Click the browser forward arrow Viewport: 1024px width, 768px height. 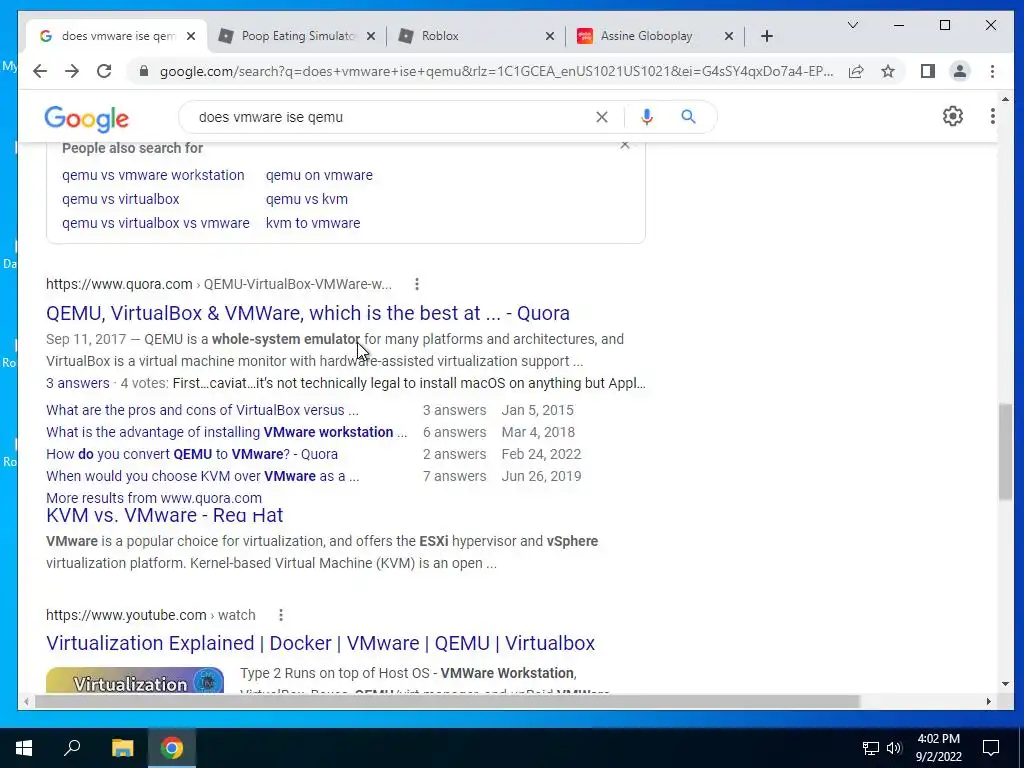click(72, 71)
